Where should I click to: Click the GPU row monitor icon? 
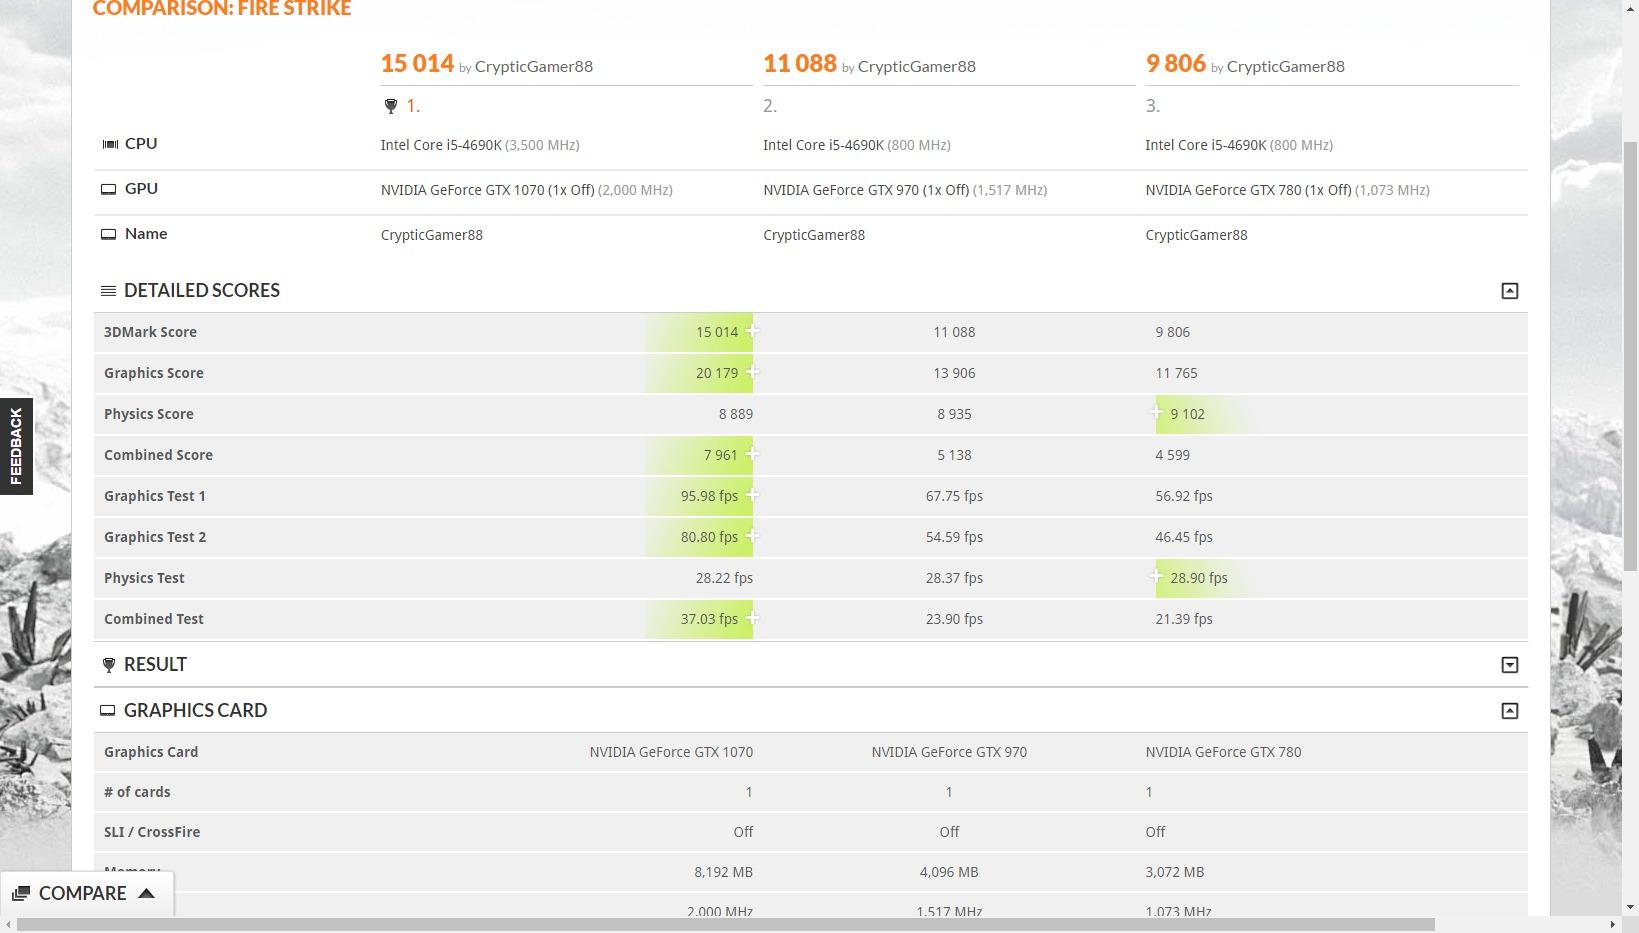pos(108,189)
